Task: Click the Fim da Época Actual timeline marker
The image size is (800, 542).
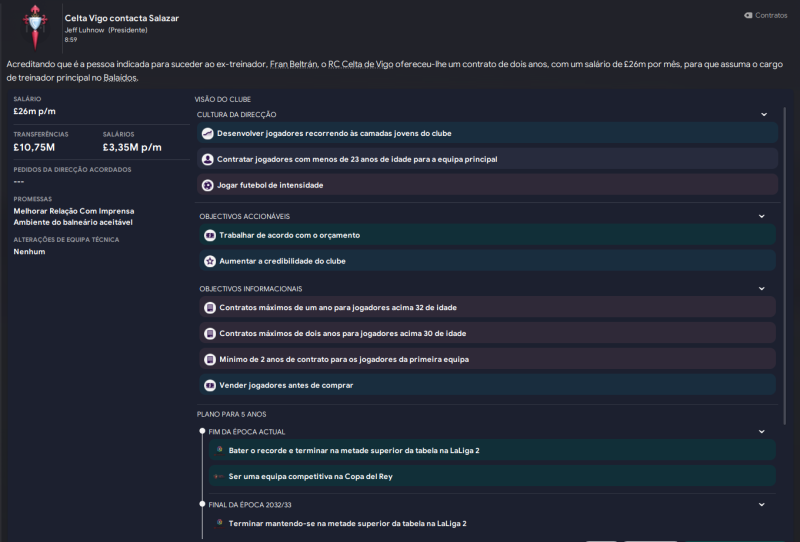Action: tap(203, 431)
